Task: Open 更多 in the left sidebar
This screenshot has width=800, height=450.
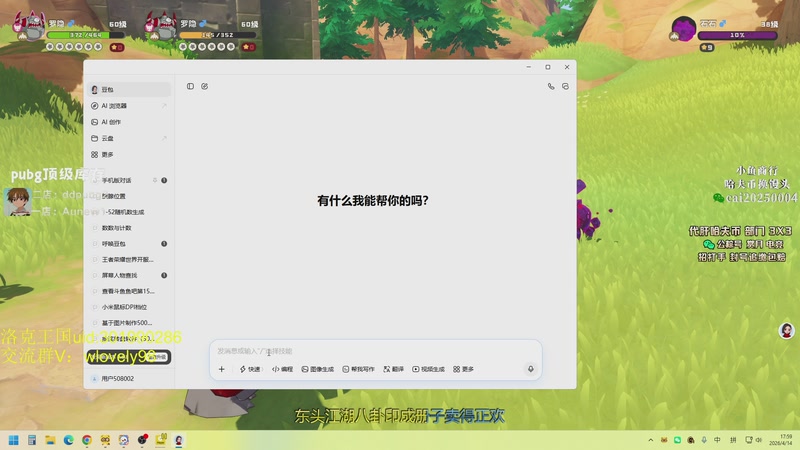Action: (x=129, y=155)
